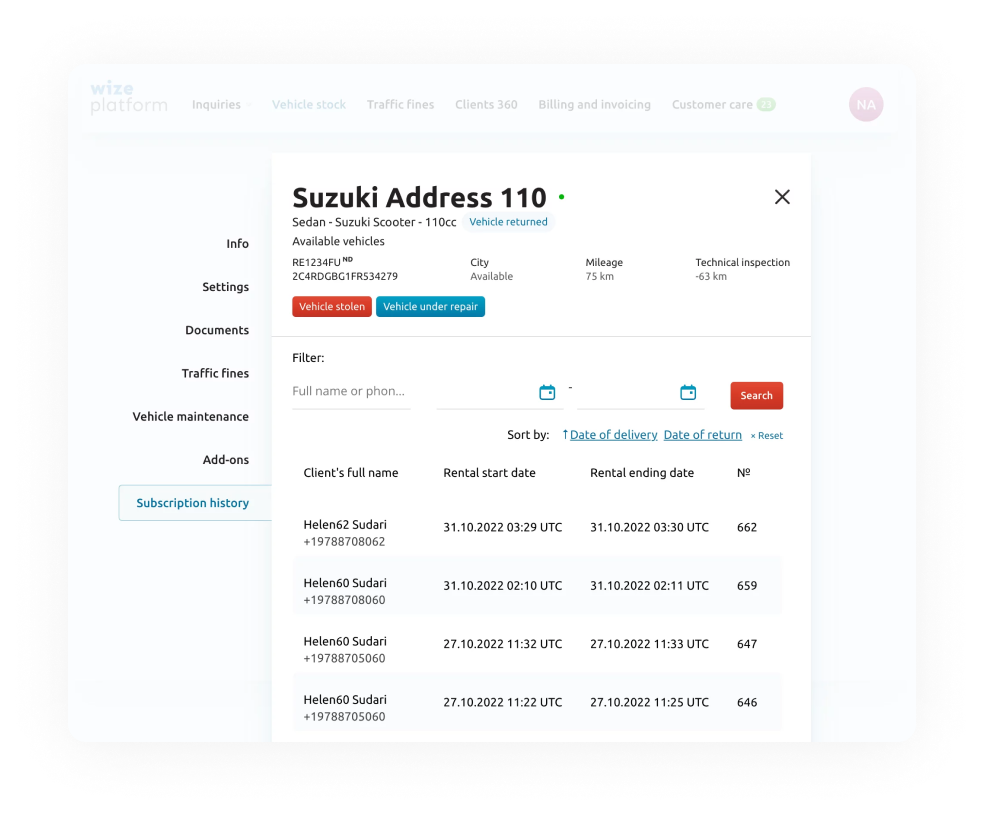Click rental number 646
The width and height of the screenshot is (984, 814).
(x=747, y=702)
